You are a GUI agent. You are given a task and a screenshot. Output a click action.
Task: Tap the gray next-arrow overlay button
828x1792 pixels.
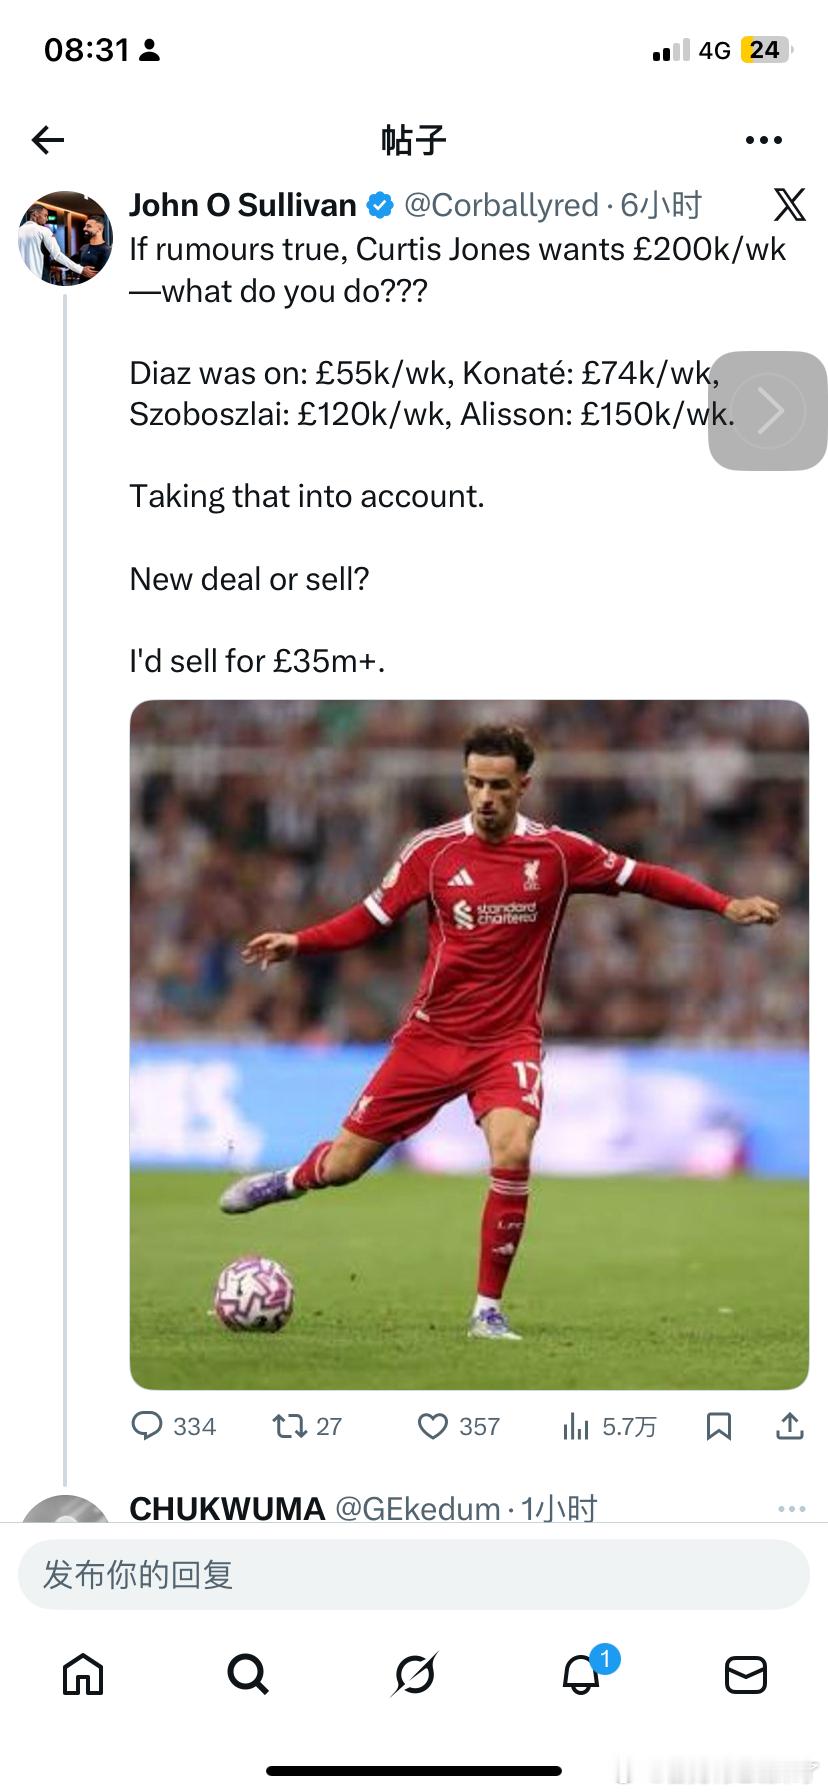[768, 411]
